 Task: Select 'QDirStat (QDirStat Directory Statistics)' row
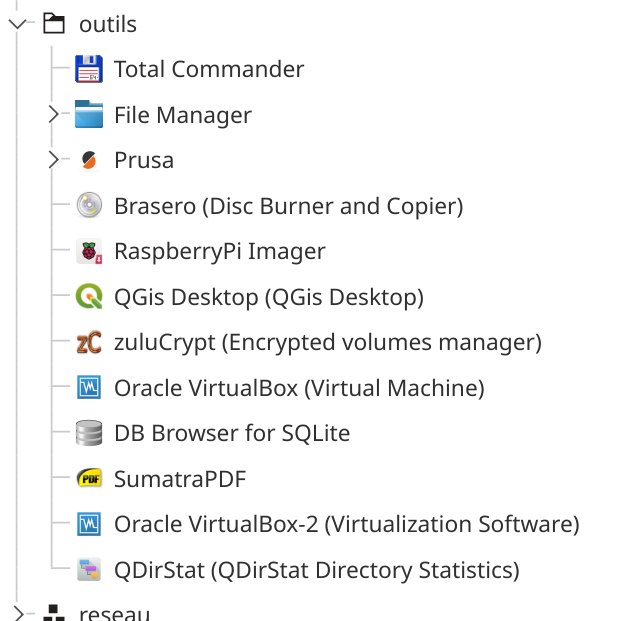(x=317, y=570)
